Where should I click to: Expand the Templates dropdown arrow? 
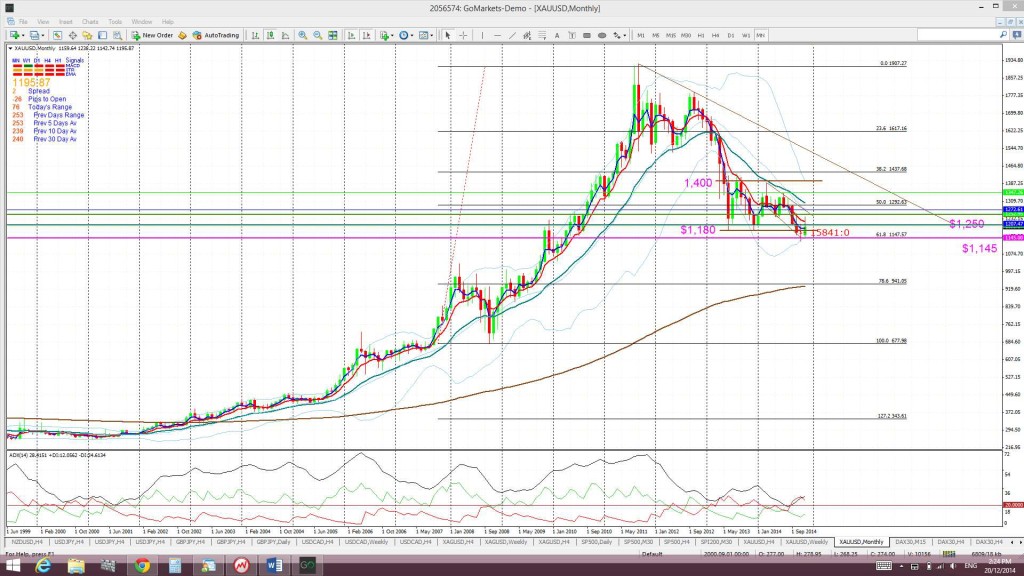432,35
